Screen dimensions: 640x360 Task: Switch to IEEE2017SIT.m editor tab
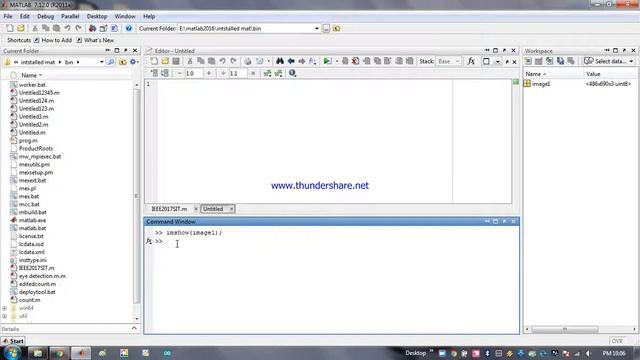[169, 209]
